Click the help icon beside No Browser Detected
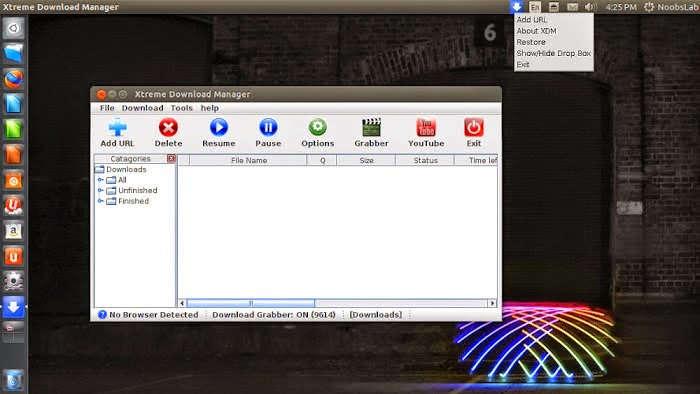The width and height of the screenshot is (700, 394). pyautogui.click(x=102, y=315)
